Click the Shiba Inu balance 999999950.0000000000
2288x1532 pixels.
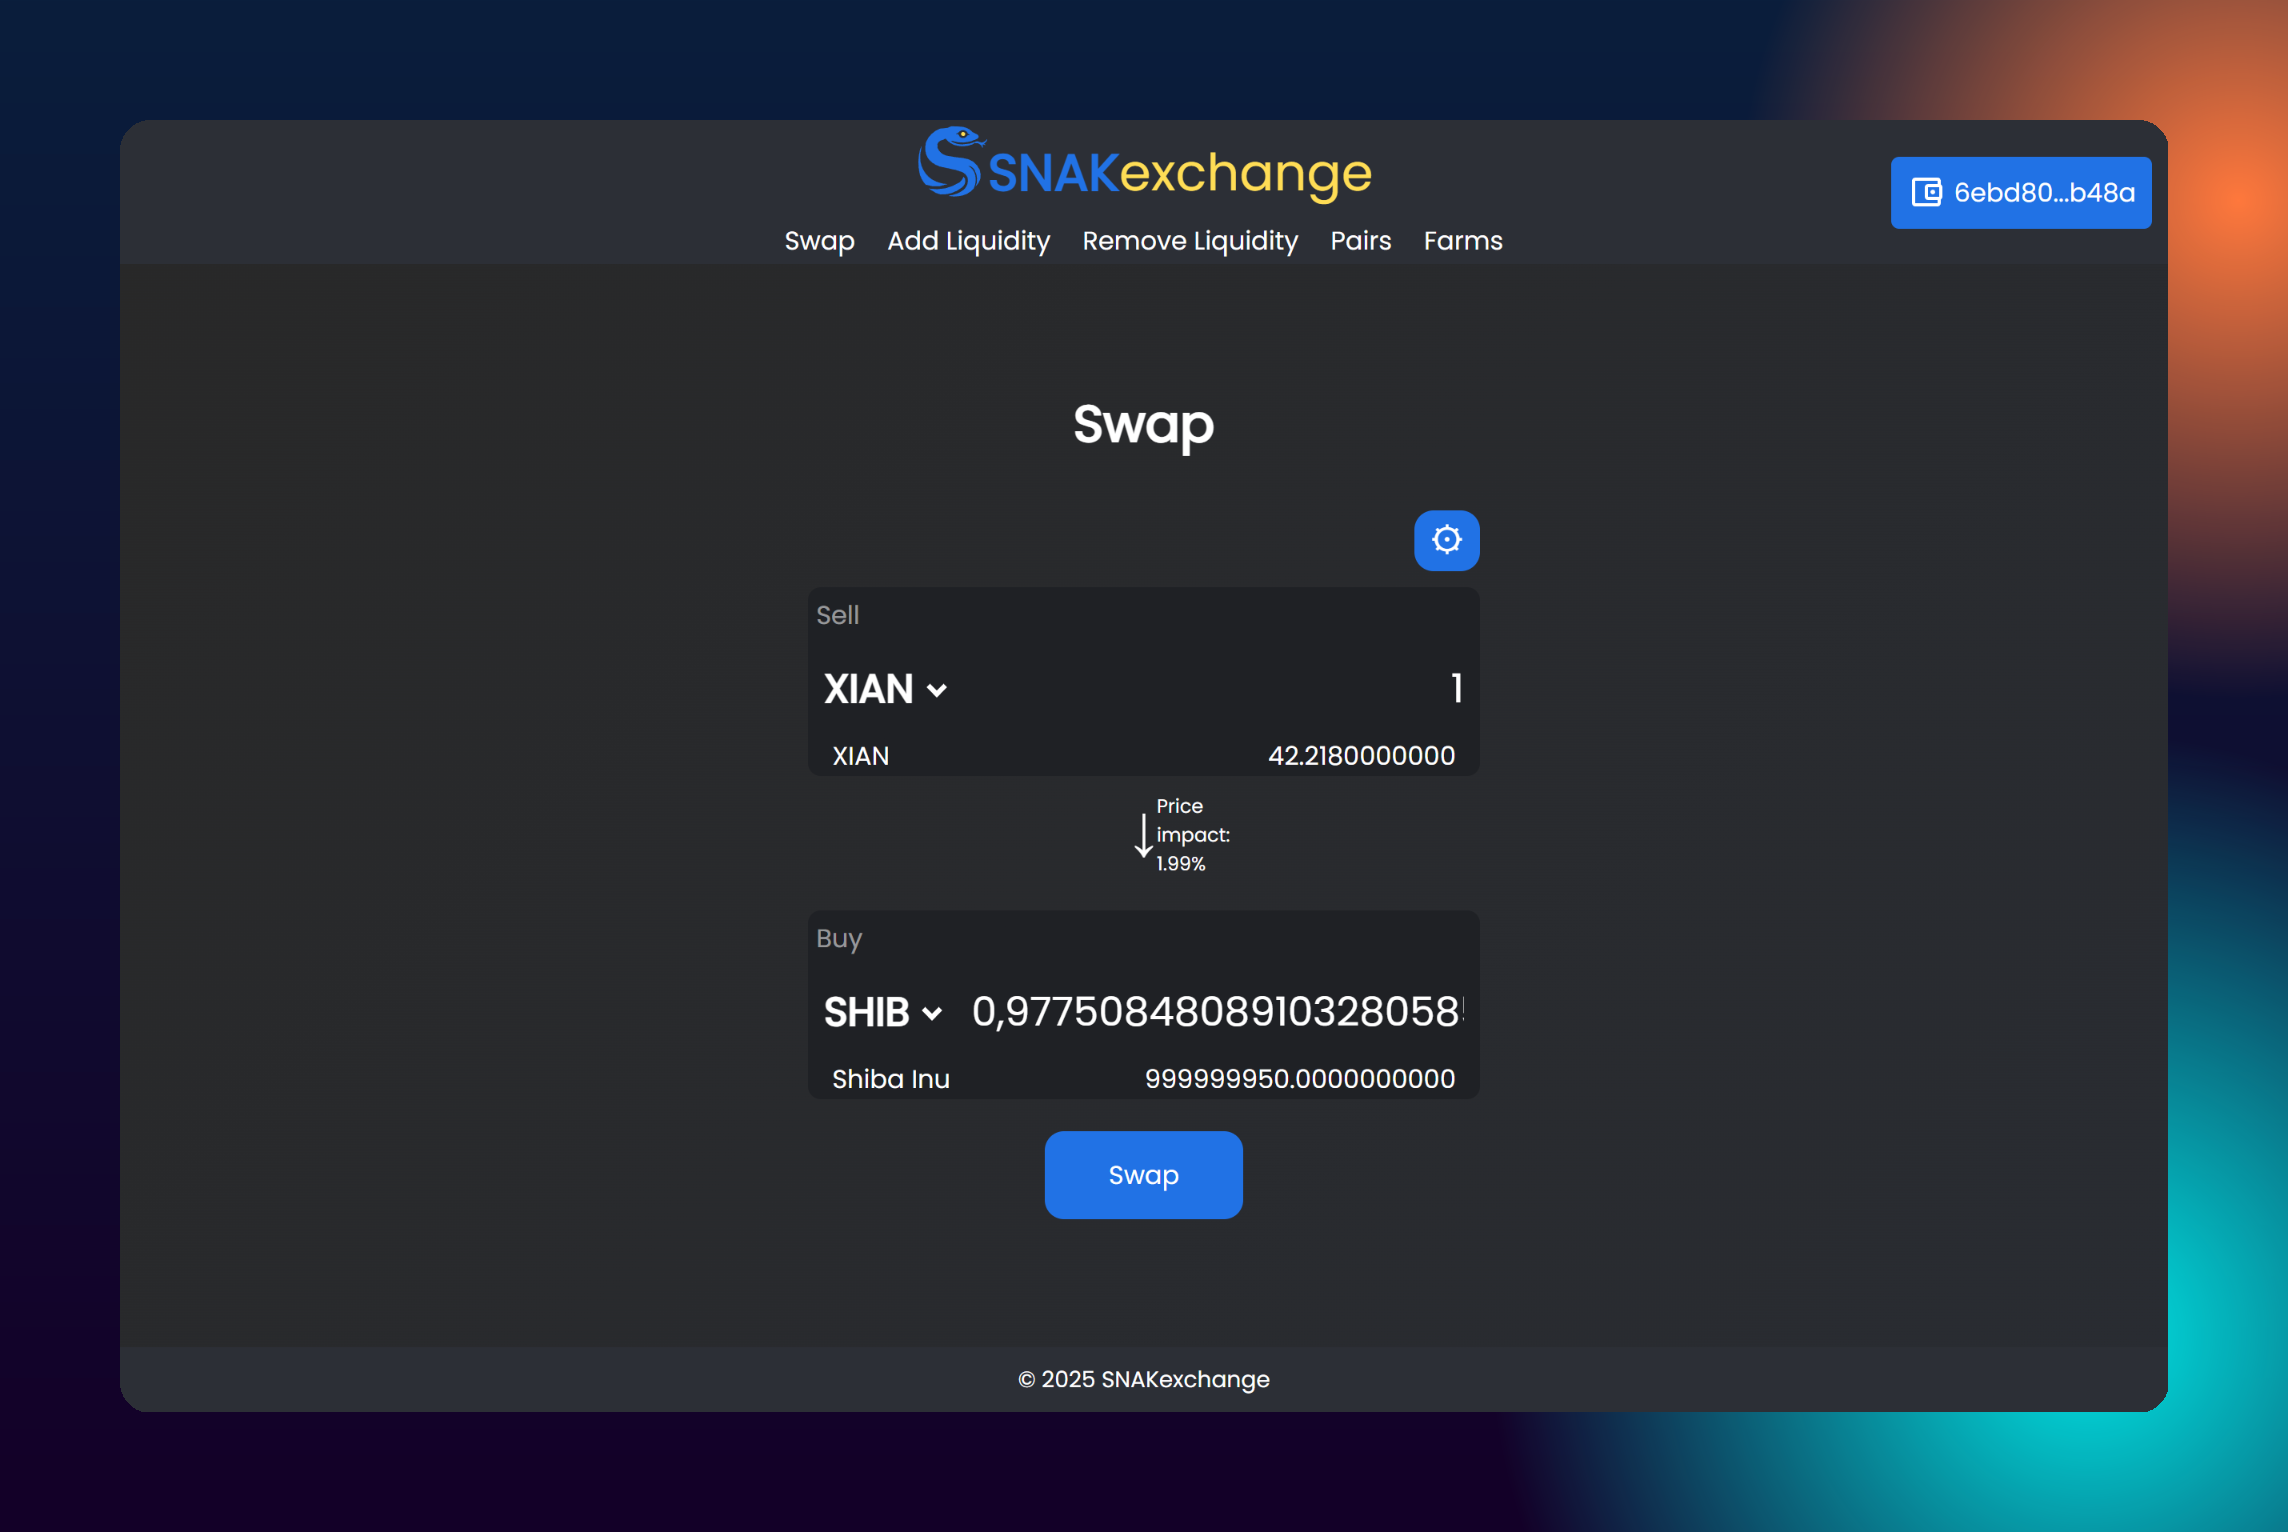[1299, 1079]
